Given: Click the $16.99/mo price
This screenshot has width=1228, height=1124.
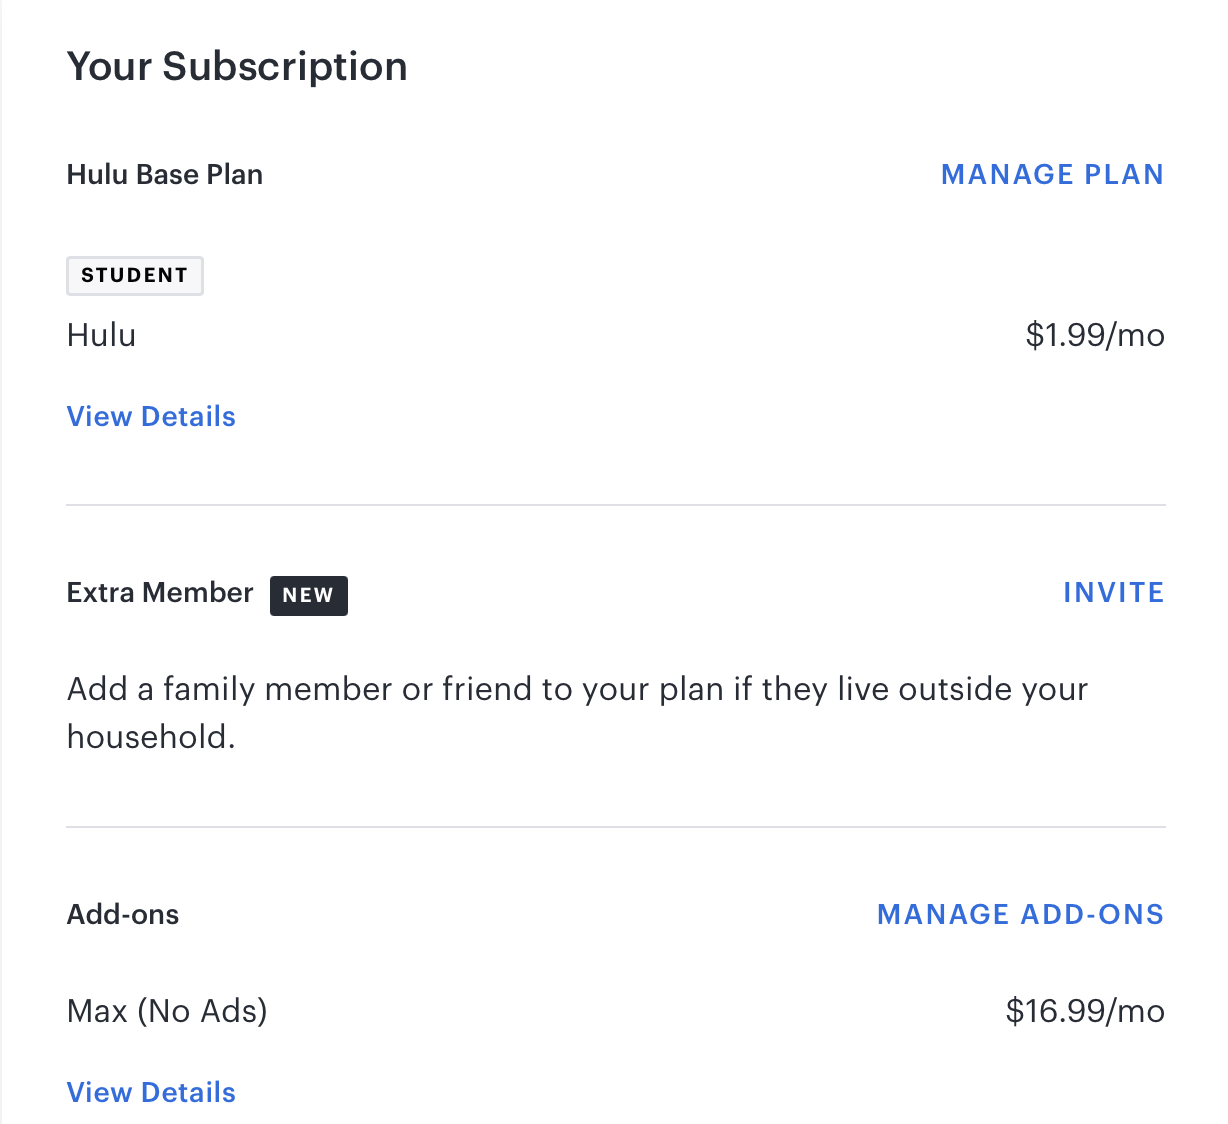Looking at the screenshot, I should click(1085, 1012).
